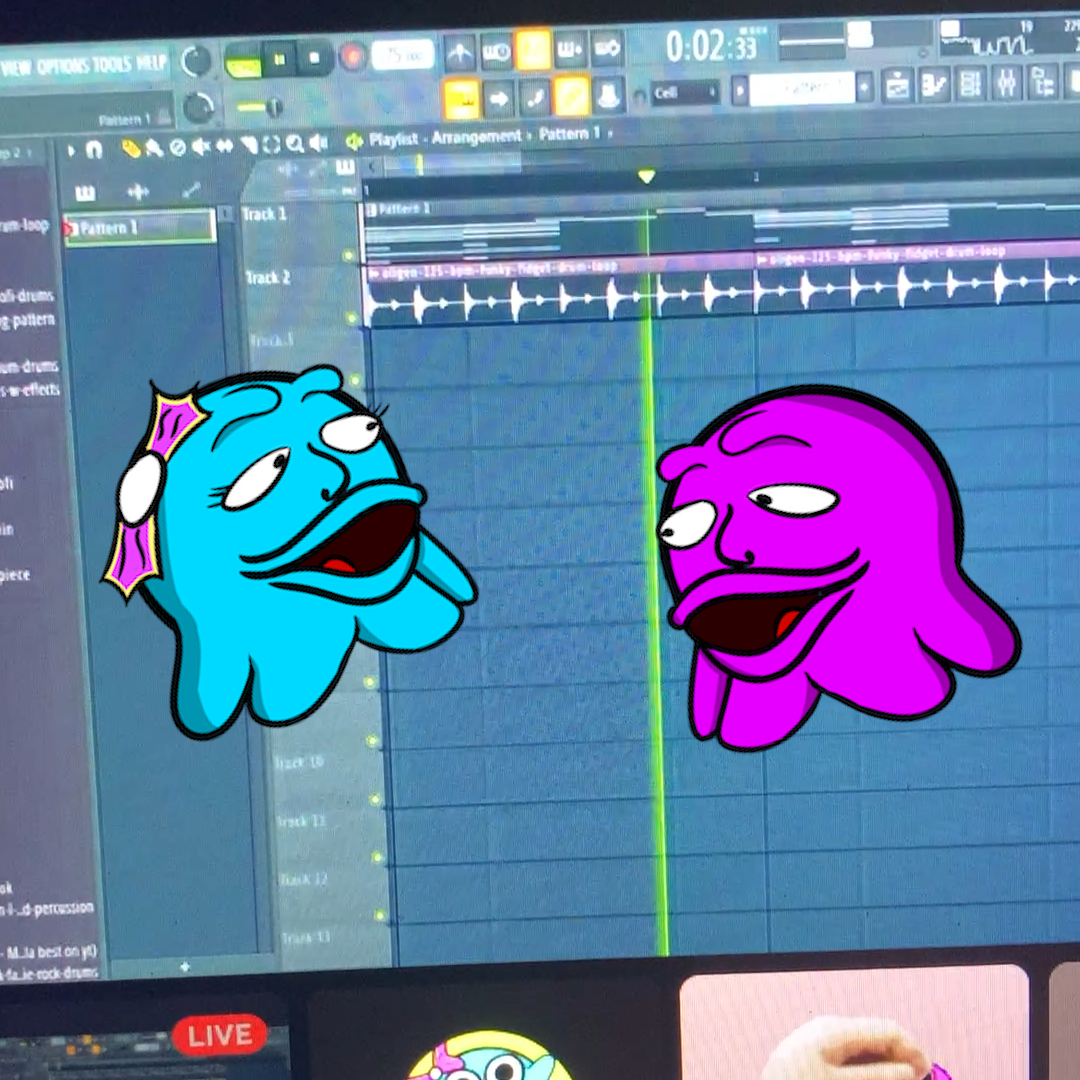Click the speaker icon beside Playlist title
This screenshot has width=1080, height=1080.
(354, 142)
